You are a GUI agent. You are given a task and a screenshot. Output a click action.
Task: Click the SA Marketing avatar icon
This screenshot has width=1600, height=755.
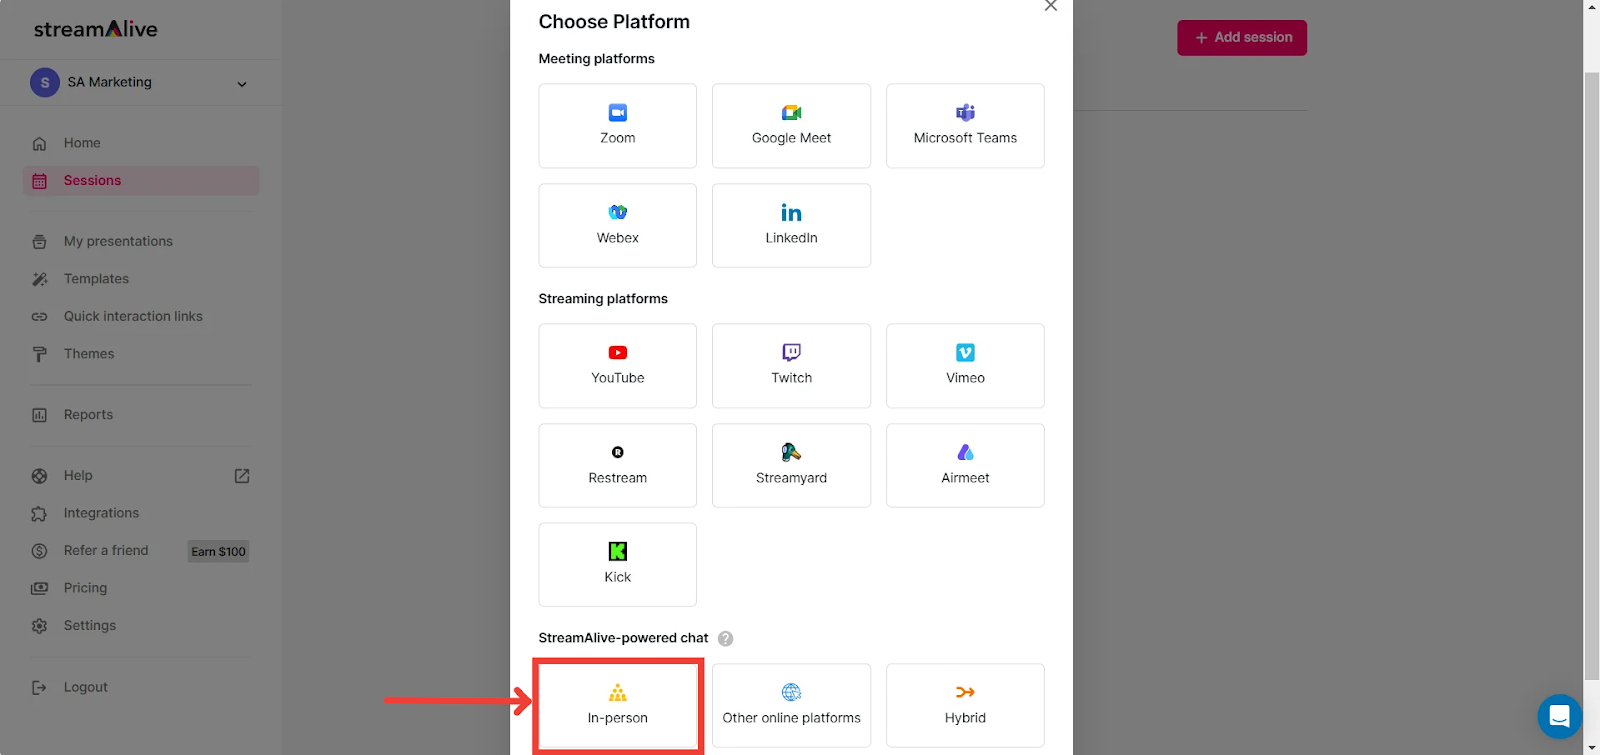(x=45, y=83)
